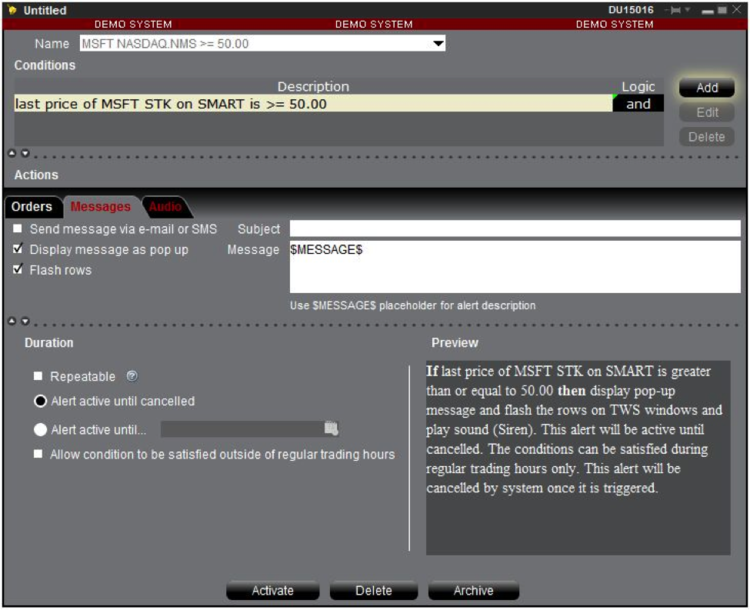Click the alert bell icon in title bar
This screenshot has height=610, width=750.
click(12, 10)
